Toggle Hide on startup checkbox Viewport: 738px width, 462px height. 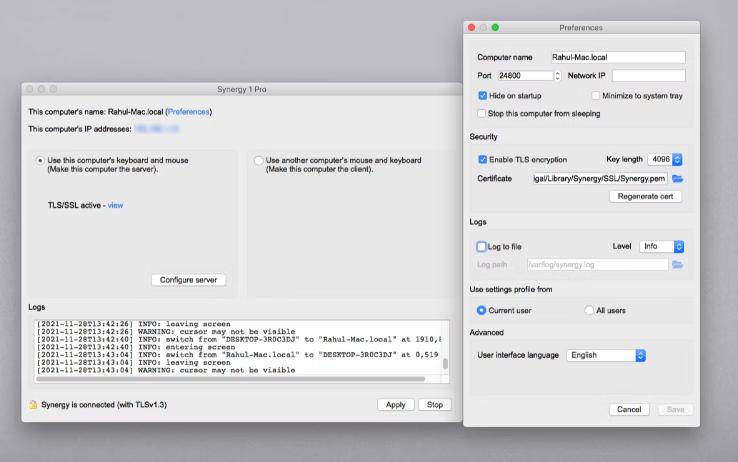pos(482,96)
